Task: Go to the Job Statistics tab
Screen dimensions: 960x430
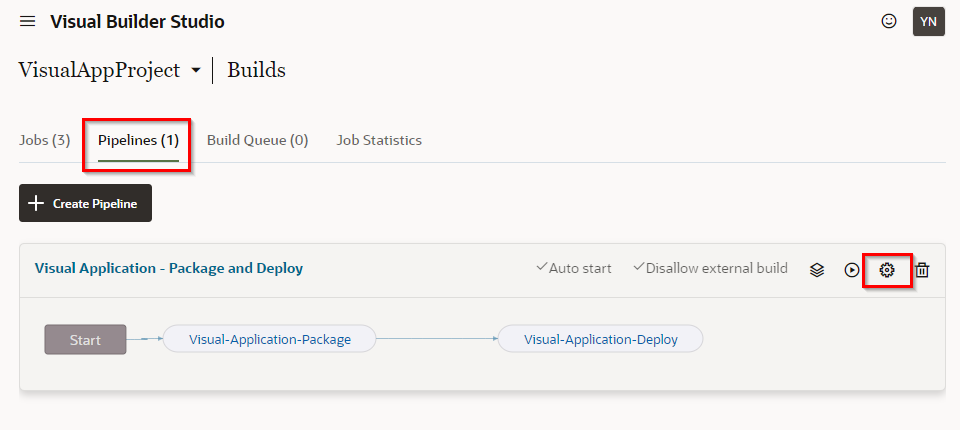Action: (379, 140)
